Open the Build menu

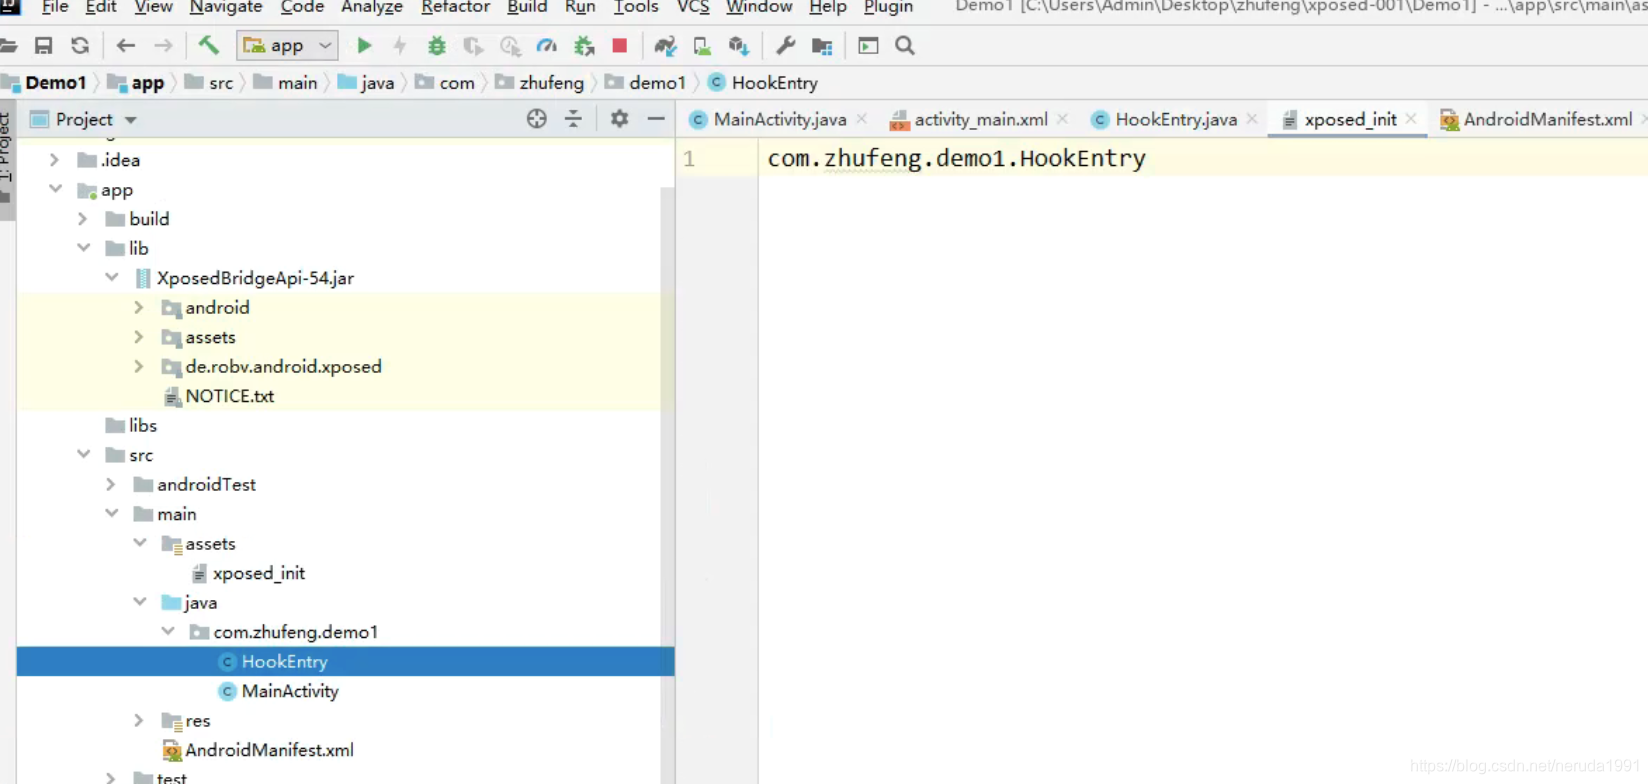(x=527, y=7)
